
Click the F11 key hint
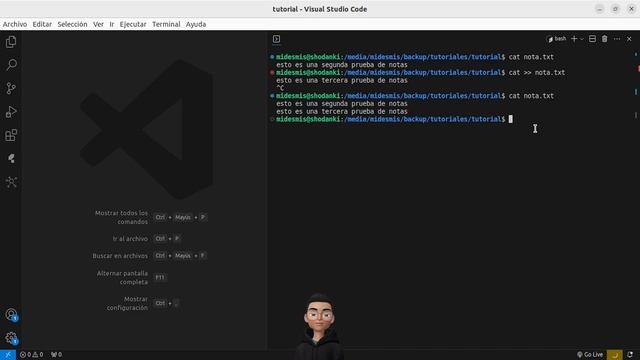(x=160, y=278)
